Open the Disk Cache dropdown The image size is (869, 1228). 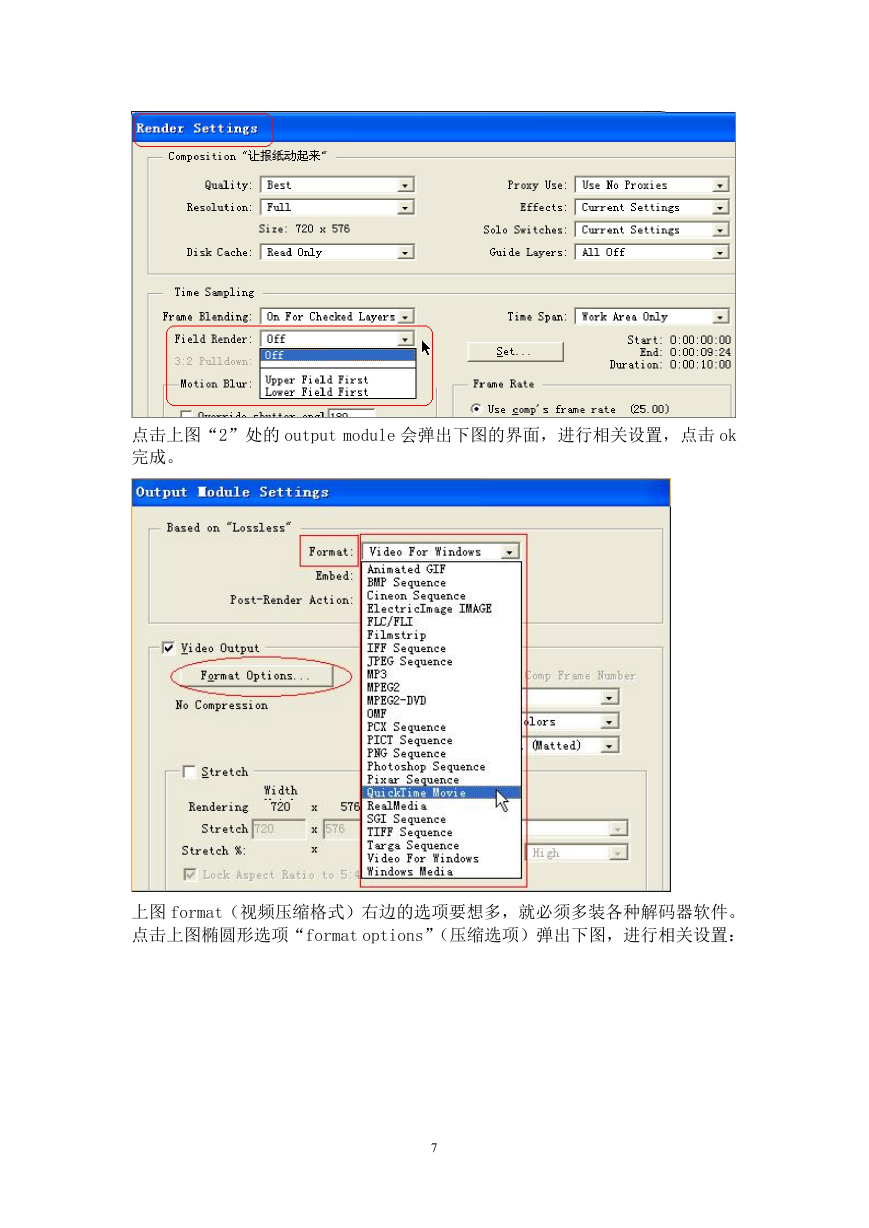[x=337, y=252]
